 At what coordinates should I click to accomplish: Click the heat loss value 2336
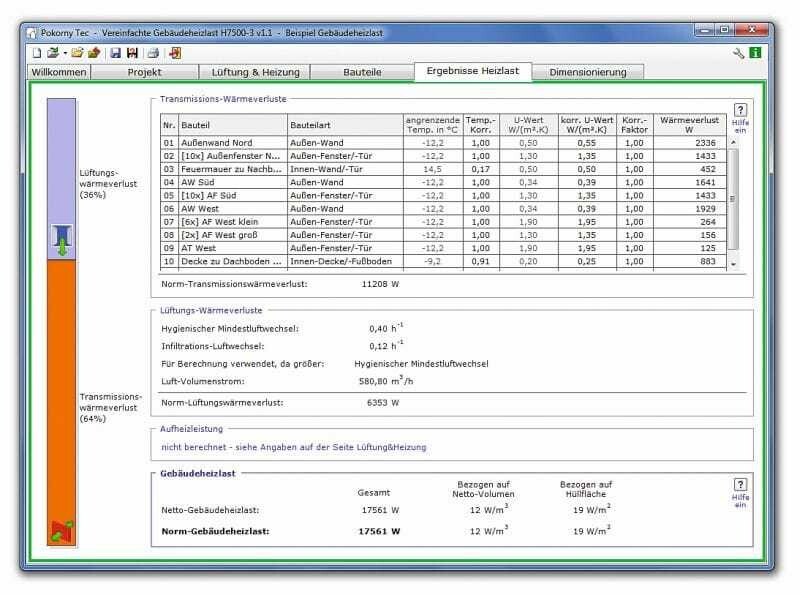tap(705, 143)
